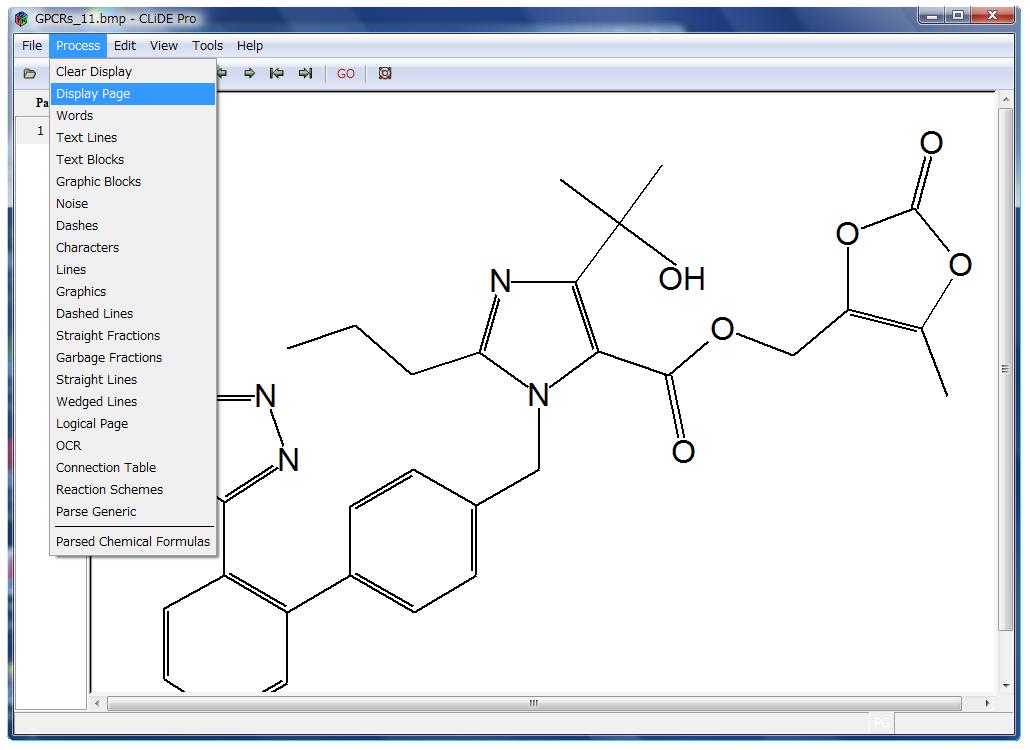Choose Words in the Process menu
This screenshot has height=750, width=1030.
point(133,116)
